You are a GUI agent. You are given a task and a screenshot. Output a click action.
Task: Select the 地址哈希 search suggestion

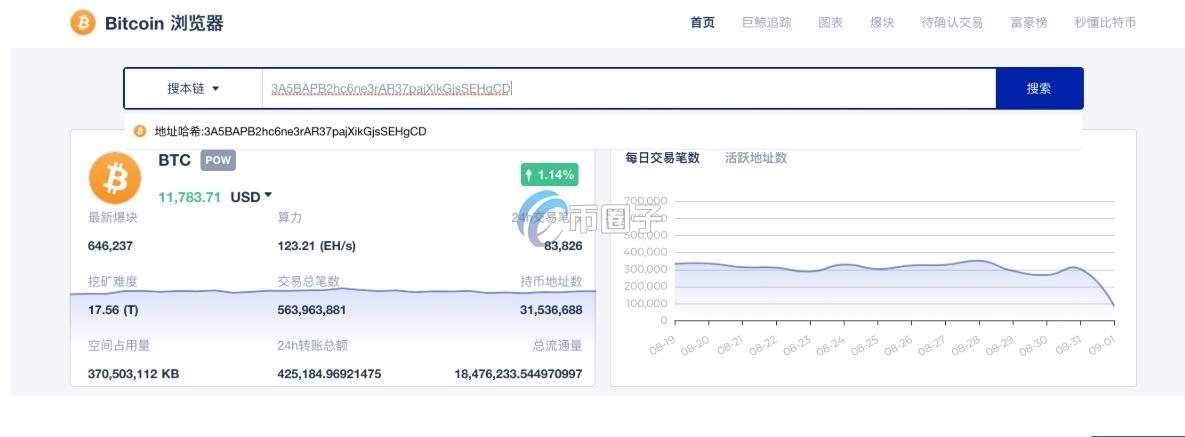(602, 132)
